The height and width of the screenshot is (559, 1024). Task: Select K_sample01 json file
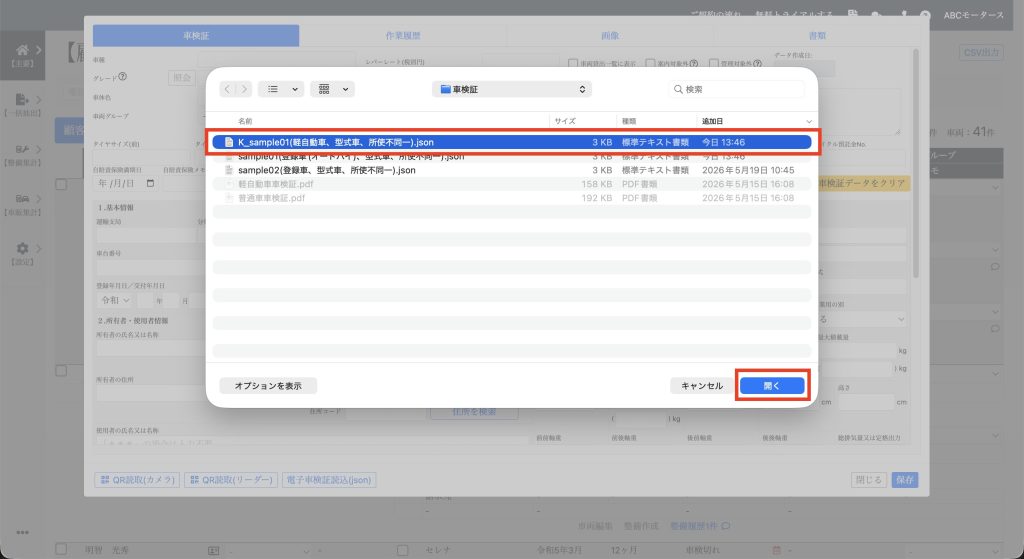coord(512,142)
